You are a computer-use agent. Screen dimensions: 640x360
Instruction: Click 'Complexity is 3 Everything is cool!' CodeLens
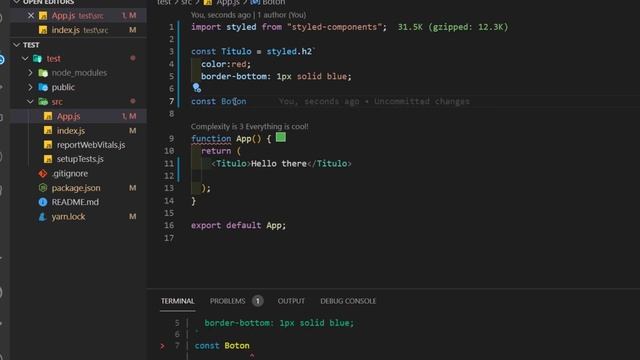coord(249,127)
